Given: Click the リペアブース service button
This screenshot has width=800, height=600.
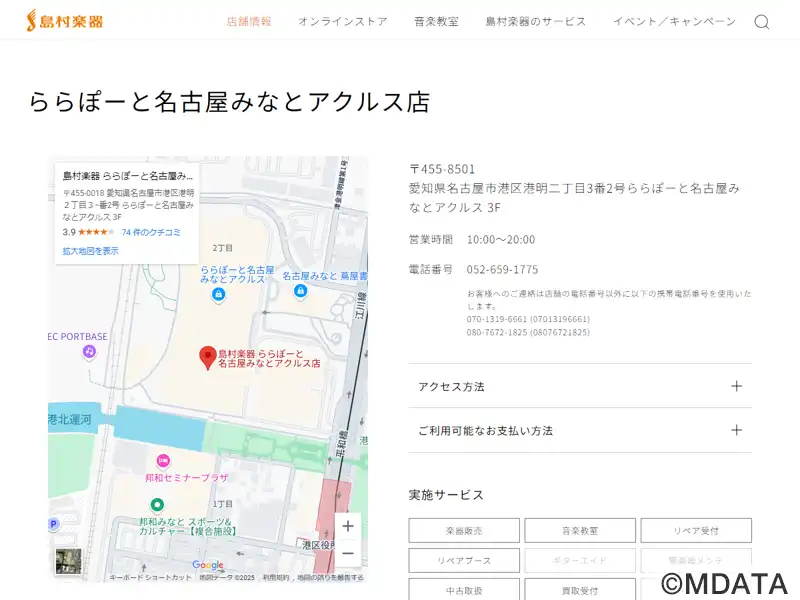Looking at the screenshot, I should click(x=464, y=560).
